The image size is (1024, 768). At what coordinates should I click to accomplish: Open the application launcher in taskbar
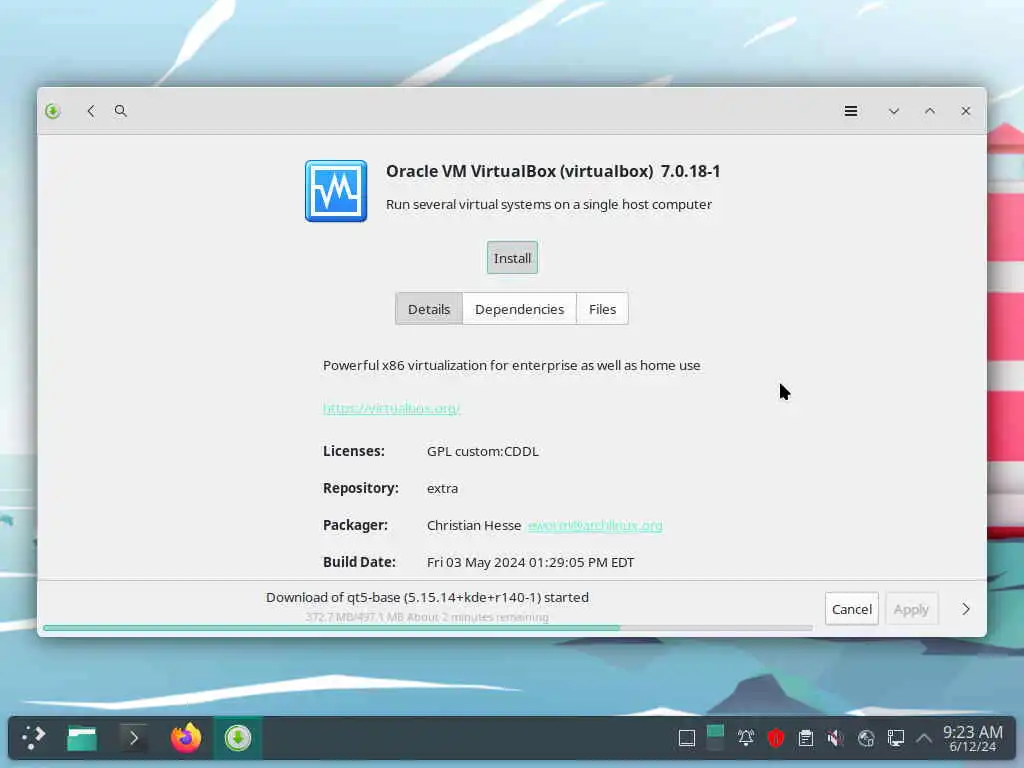[33, 738]
